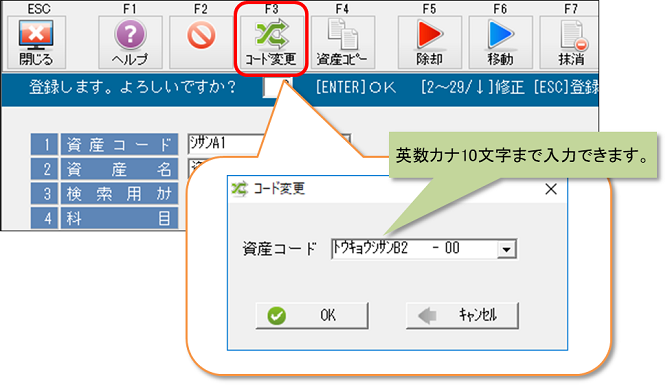Click the コード変更 dialog title icon

(239, 189)
